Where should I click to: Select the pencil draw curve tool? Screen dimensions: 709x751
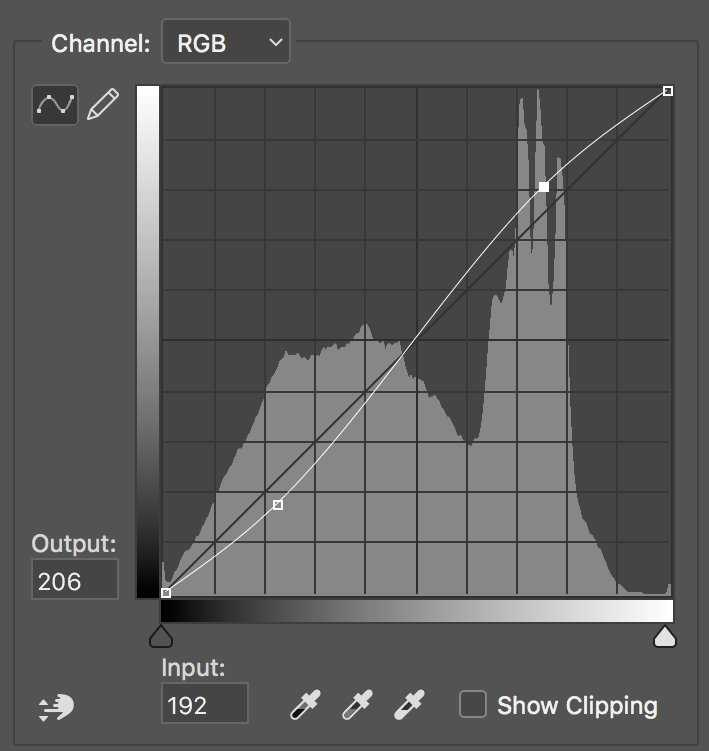(x=102, y=104)
